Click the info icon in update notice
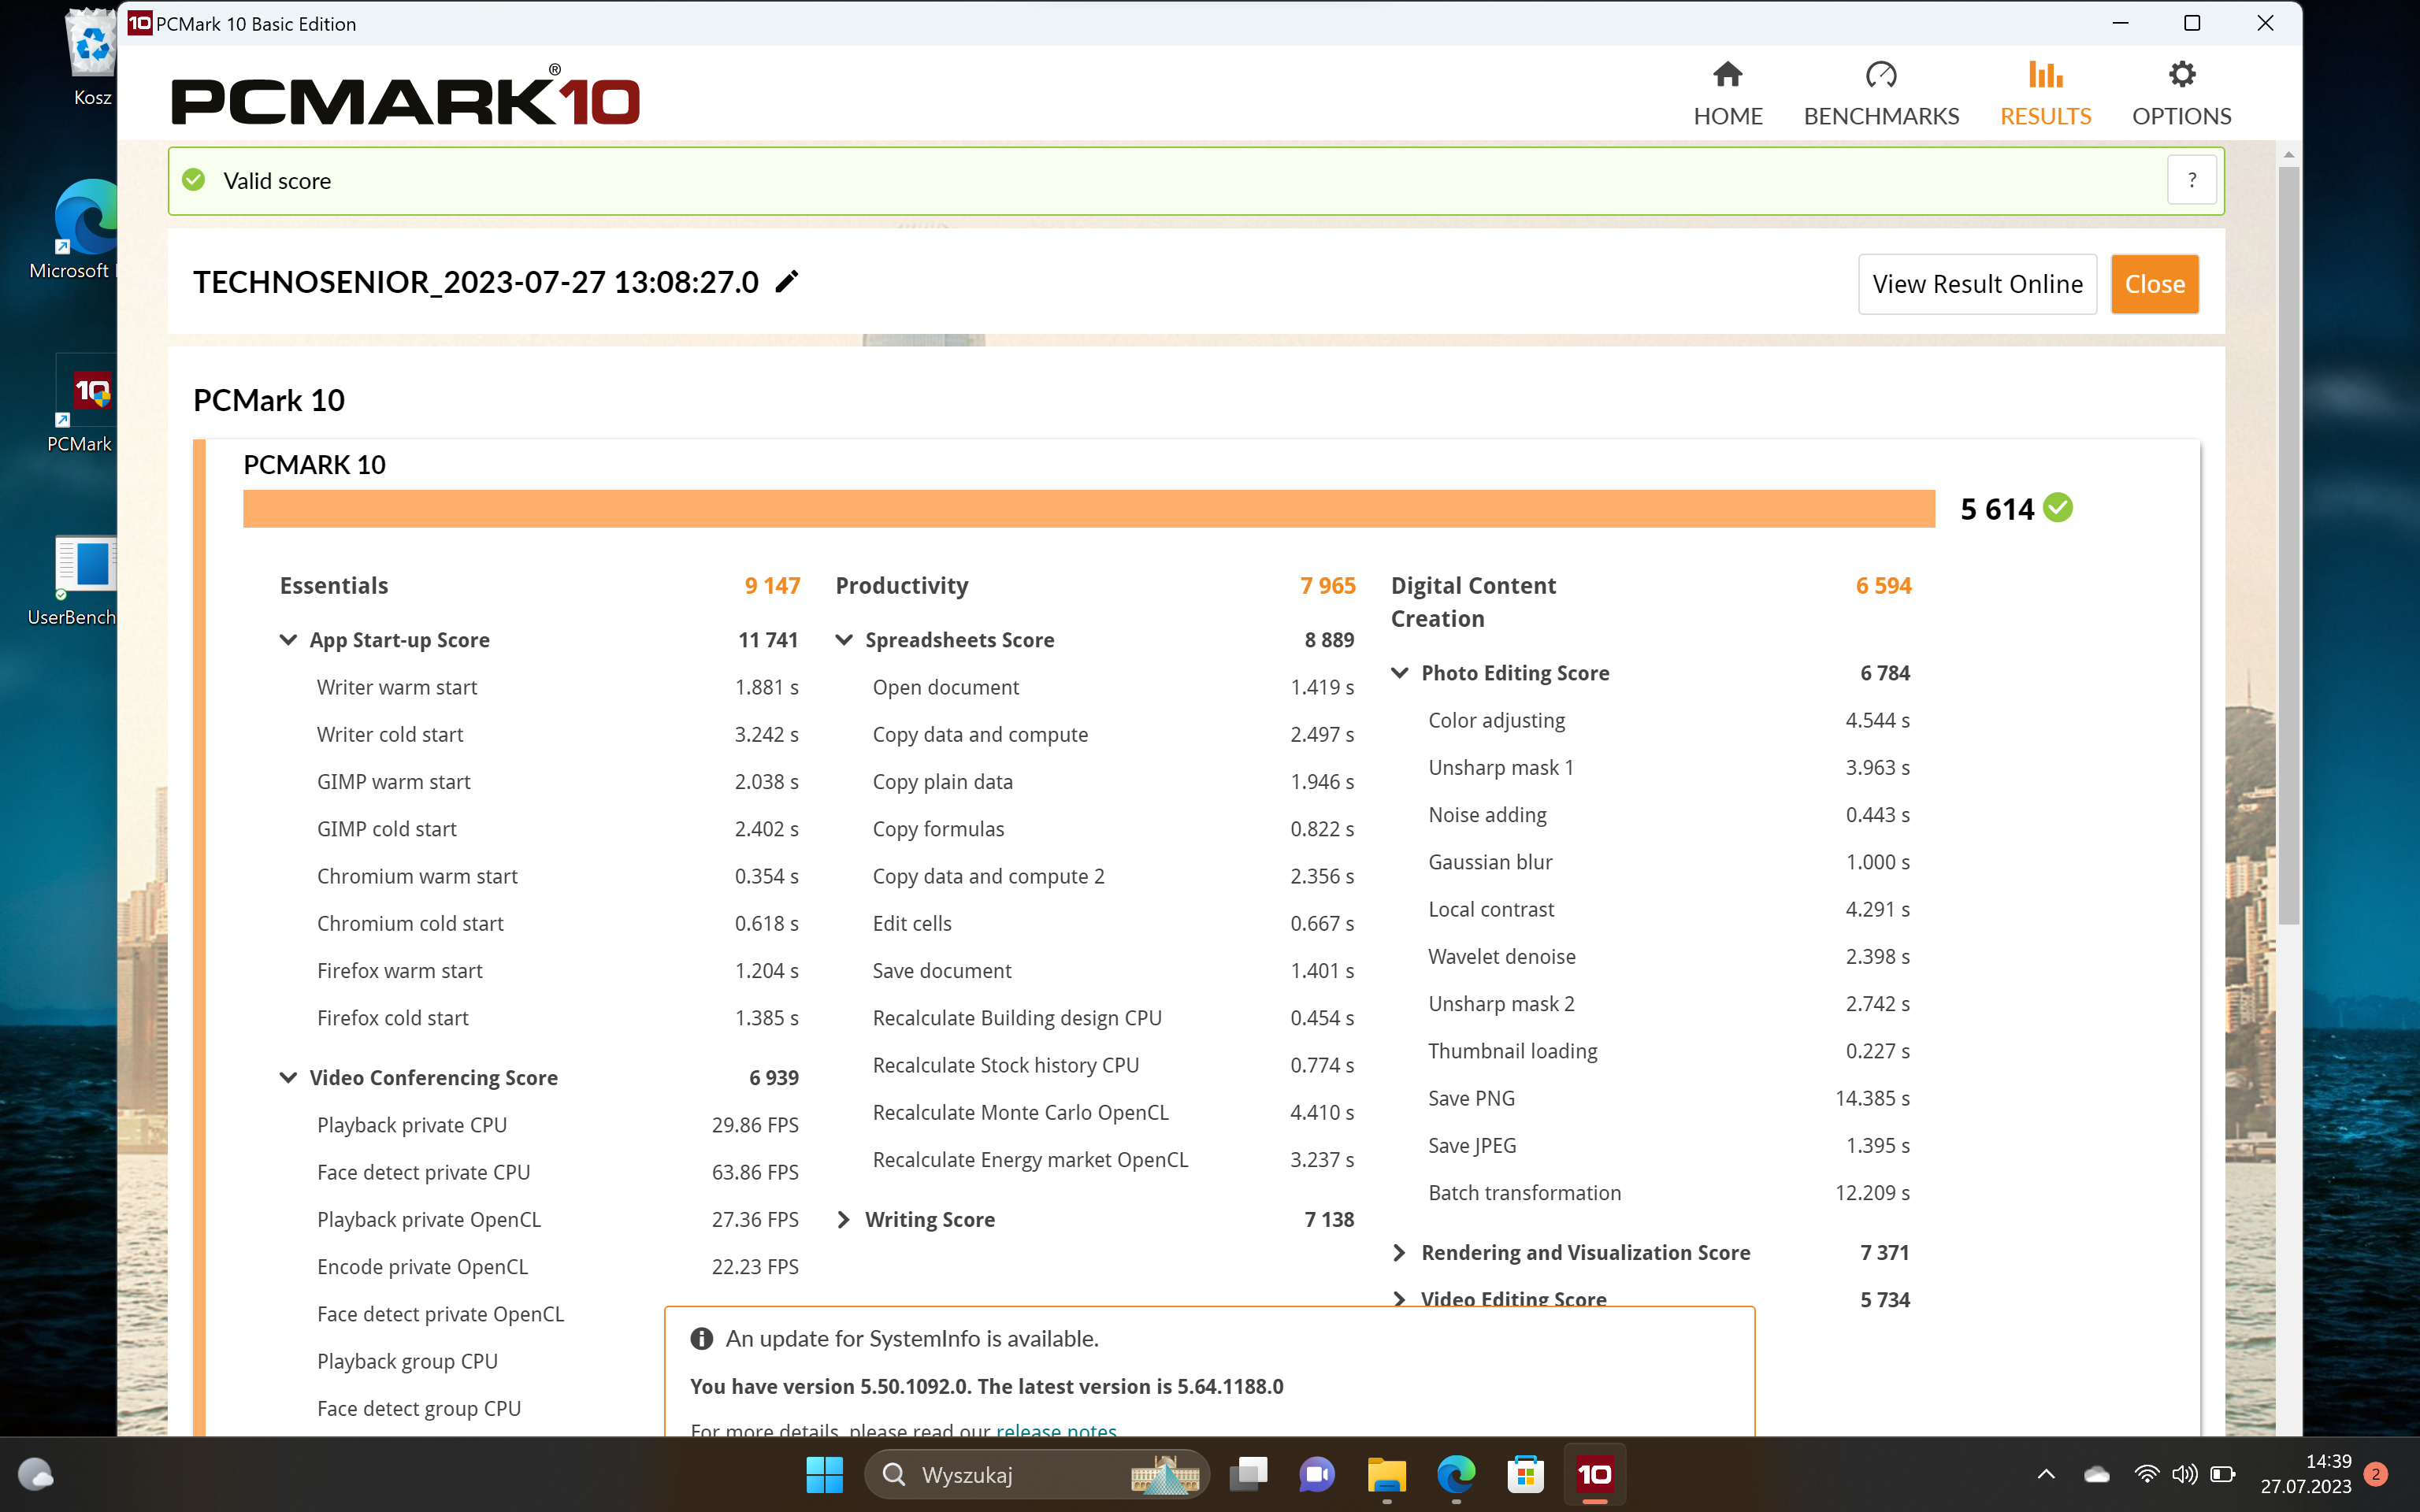This screenshot has height=1512, width=2420. point(702,1338)
